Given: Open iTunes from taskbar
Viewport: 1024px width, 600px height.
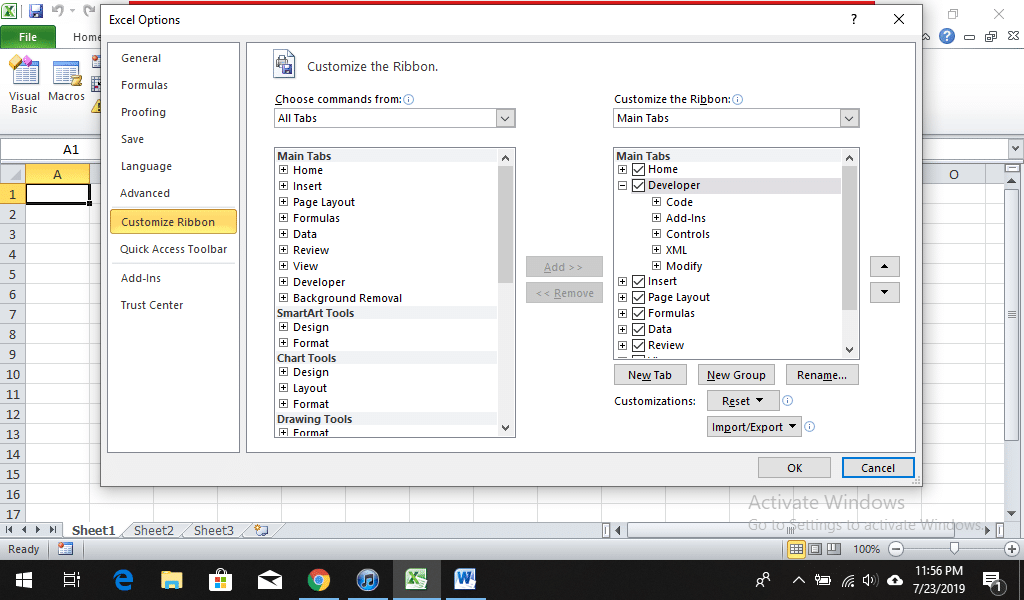Looking at the screenshot, I should (x=368, y=580).
